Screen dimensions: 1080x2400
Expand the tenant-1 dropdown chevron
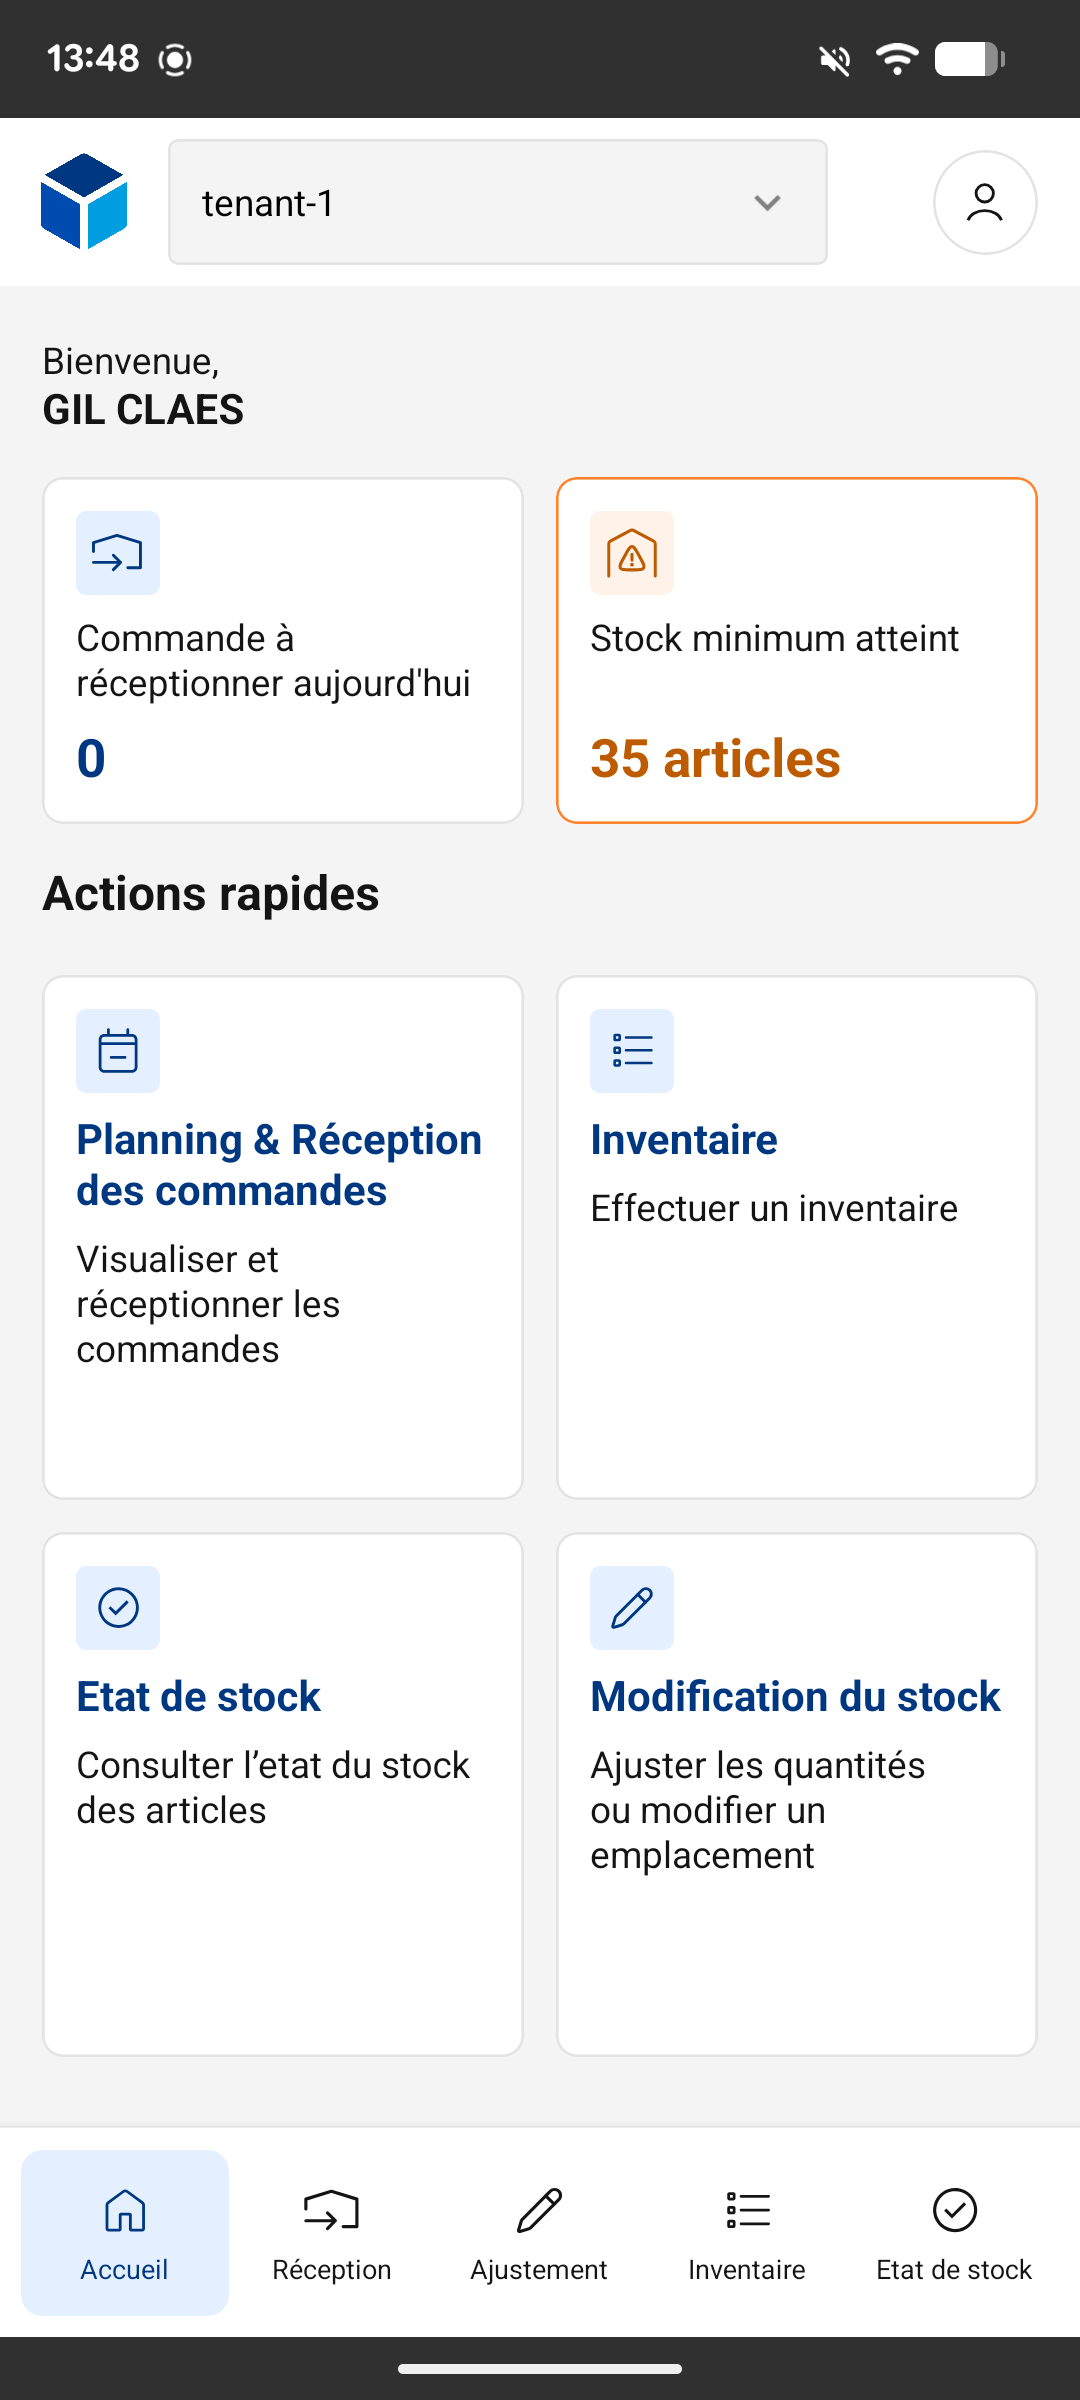click(x=767, y=203)
